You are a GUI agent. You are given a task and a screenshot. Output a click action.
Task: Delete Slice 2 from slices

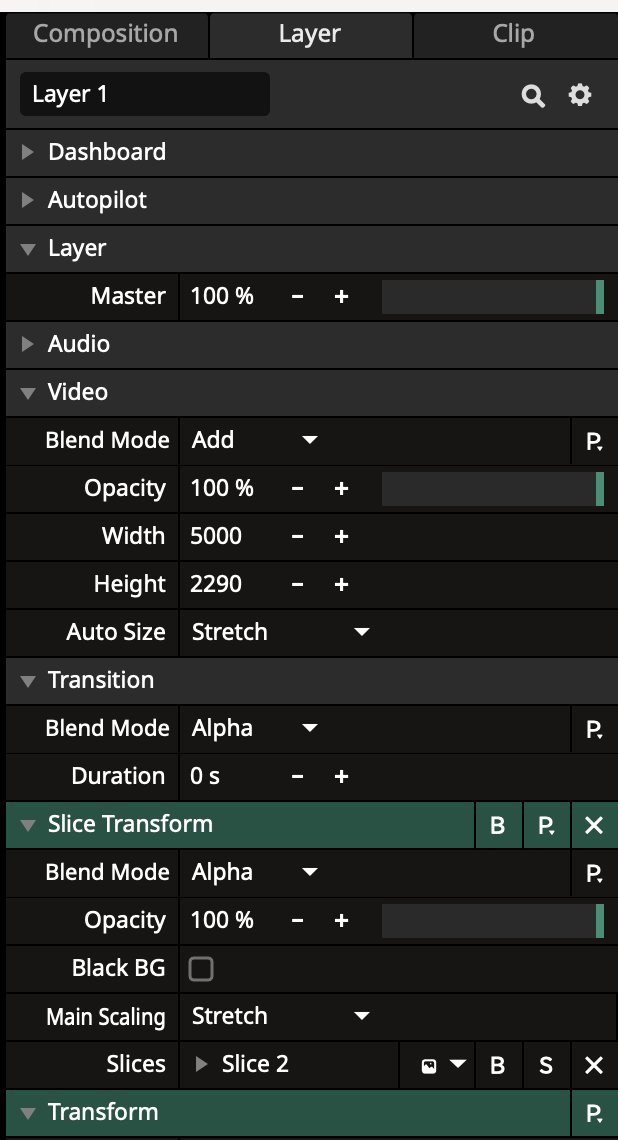click(594, 1065)
